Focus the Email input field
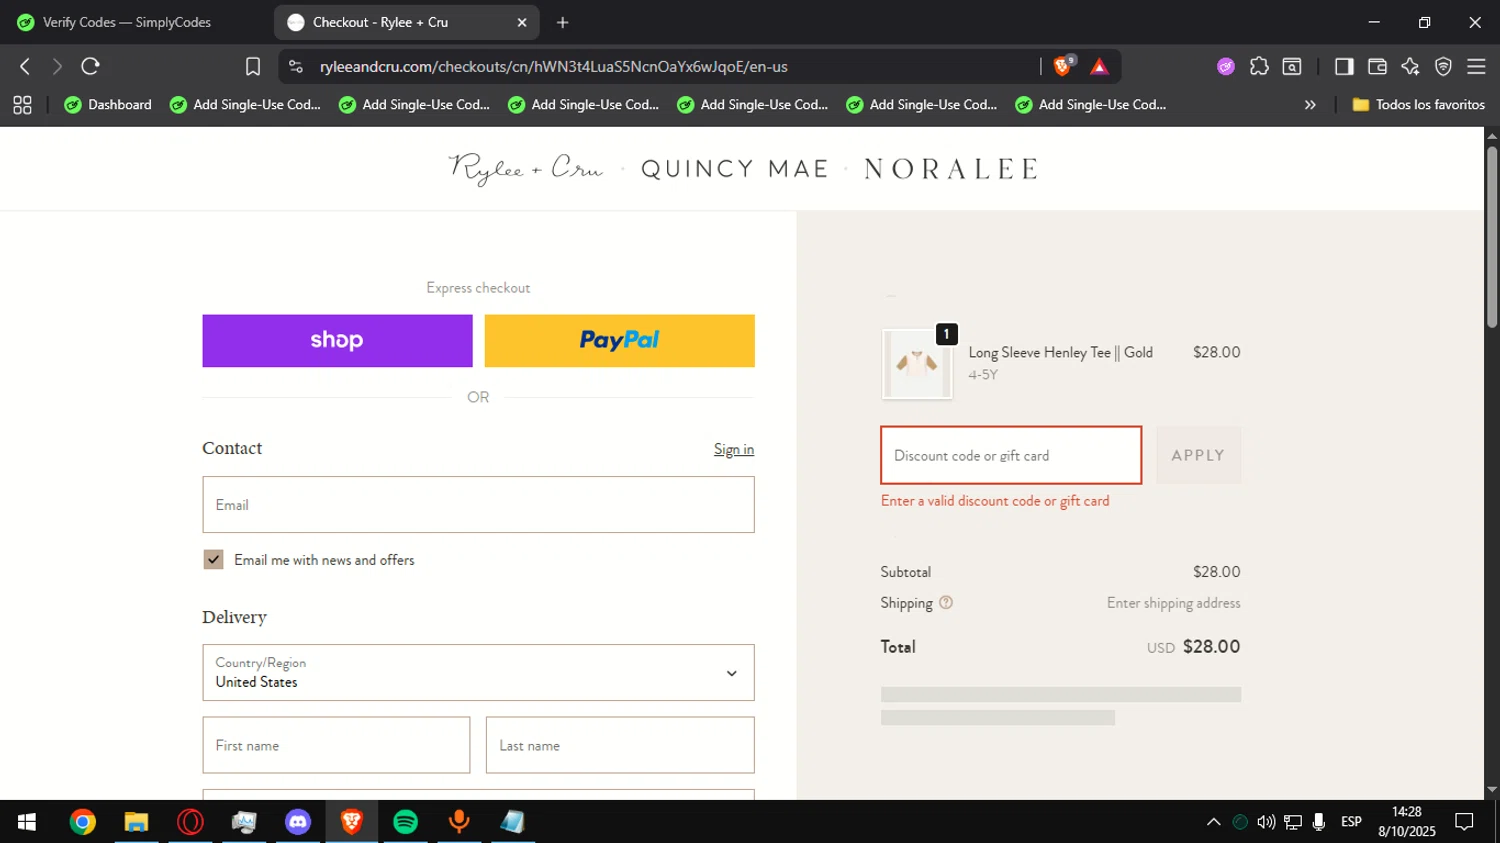 (x=478, y=504)
